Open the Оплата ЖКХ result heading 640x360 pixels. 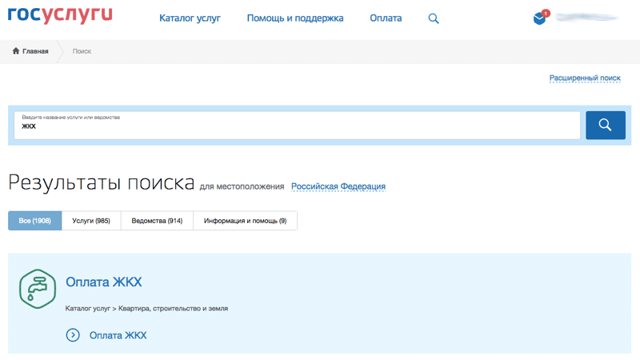(104, 282)
